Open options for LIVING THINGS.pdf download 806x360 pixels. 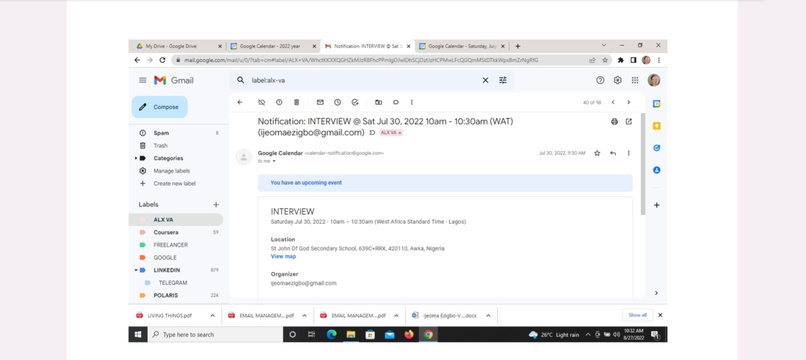click(212, 315)
